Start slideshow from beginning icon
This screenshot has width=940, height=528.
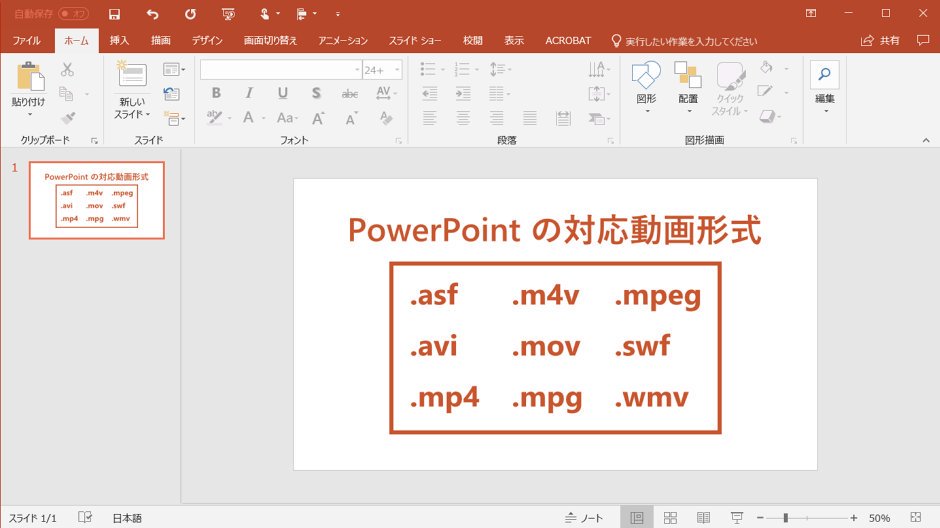tap(228, 14)
